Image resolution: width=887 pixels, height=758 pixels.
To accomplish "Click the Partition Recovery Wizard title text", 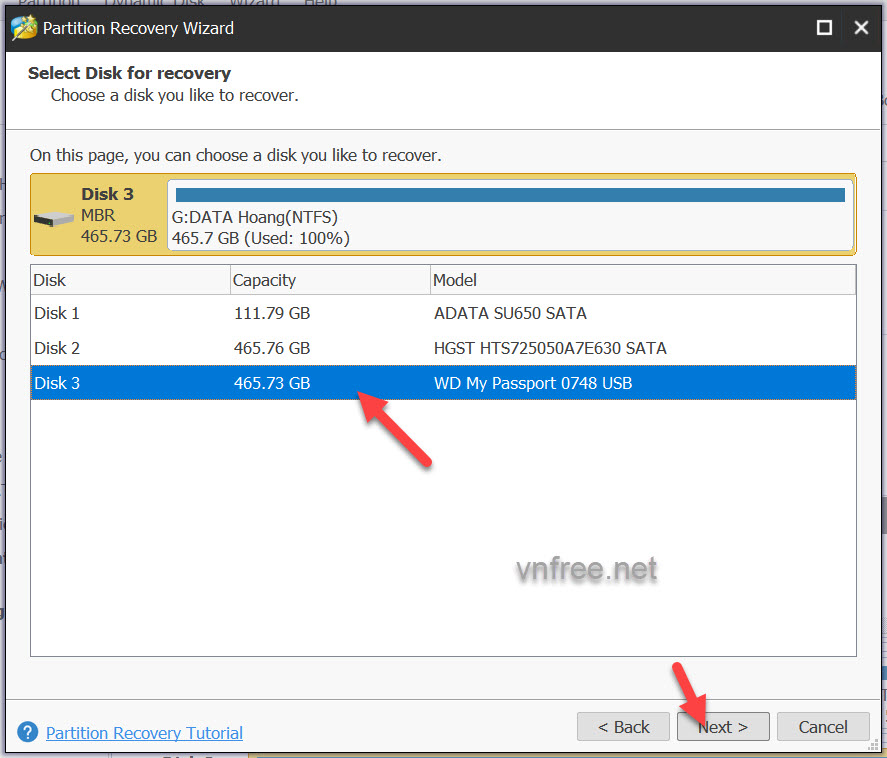I will pyautogui.click(x=139, y=28).
